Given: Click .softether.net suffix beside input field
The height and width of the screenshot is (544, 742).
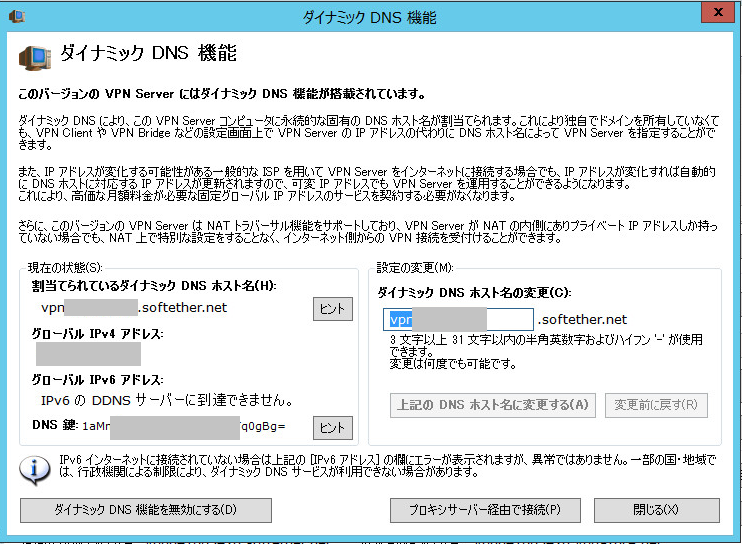Looking at the screenshot, I should point(582,320).
